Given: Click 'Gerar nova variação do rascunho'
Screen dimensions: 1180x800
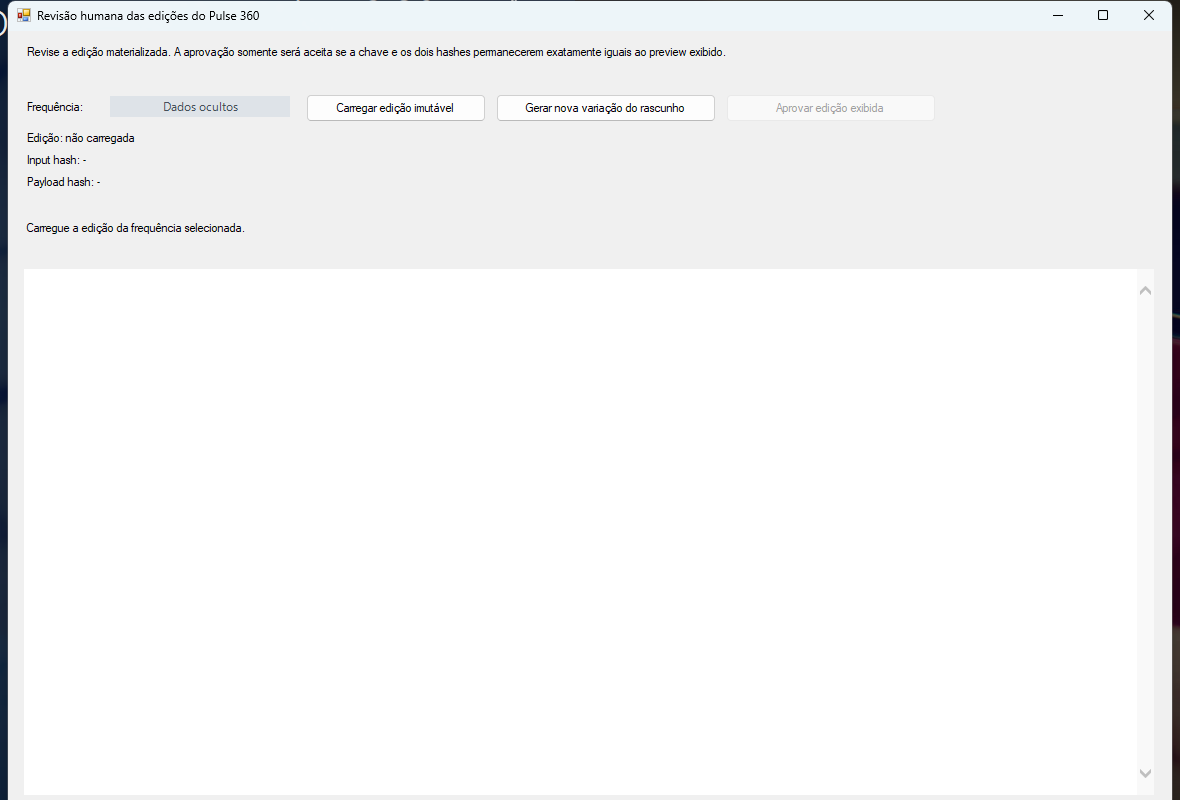Looking at the screenshot, I should pos(606,108).
